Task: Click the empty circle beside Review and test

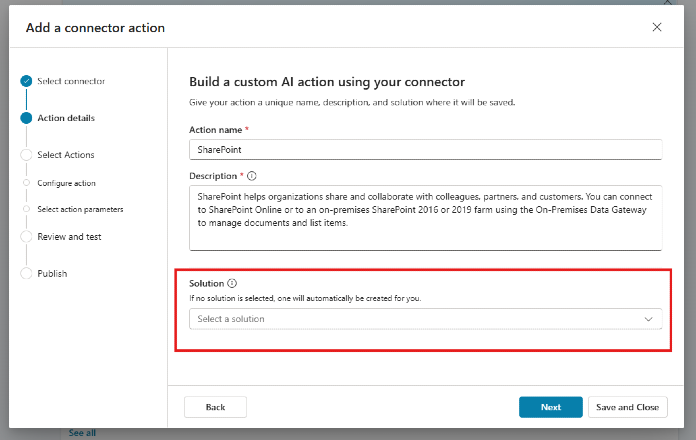Action: pos(26,237)
